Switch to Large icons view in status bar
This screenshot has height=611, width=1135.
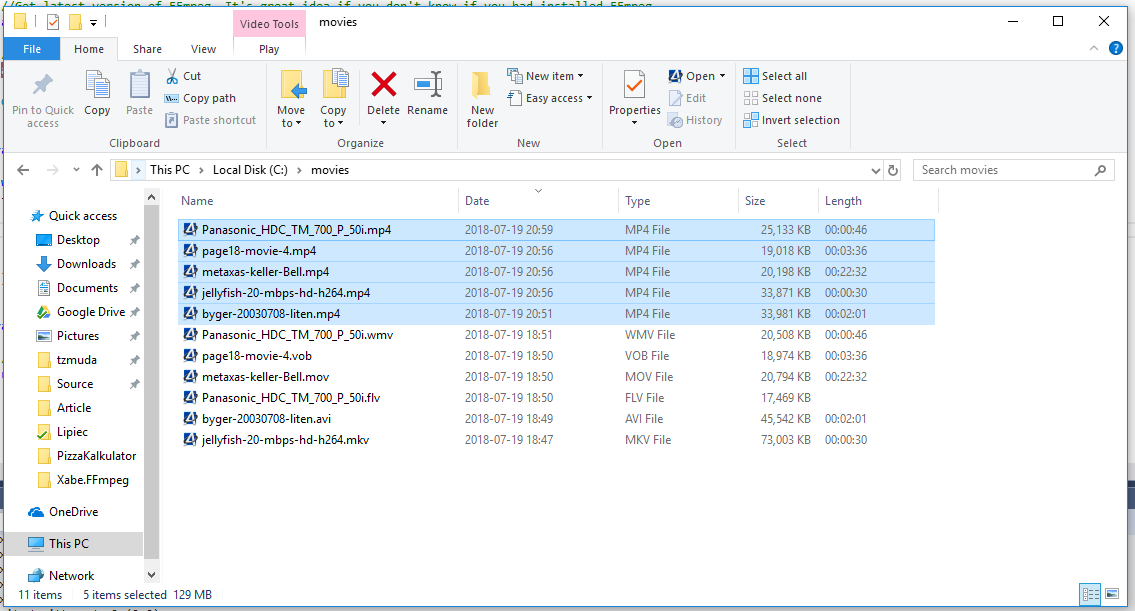[1112, 594]
